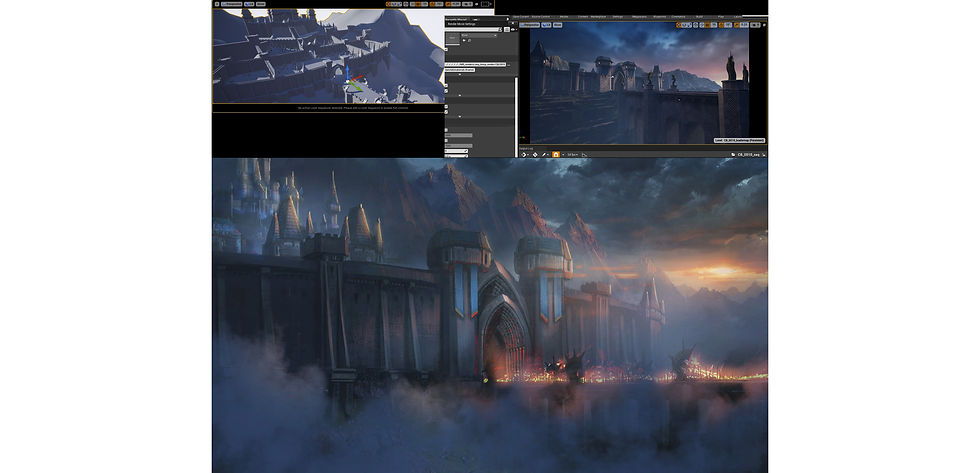Click output directory path field
Screen dimensions: 980x473
(x=476, y=64)
